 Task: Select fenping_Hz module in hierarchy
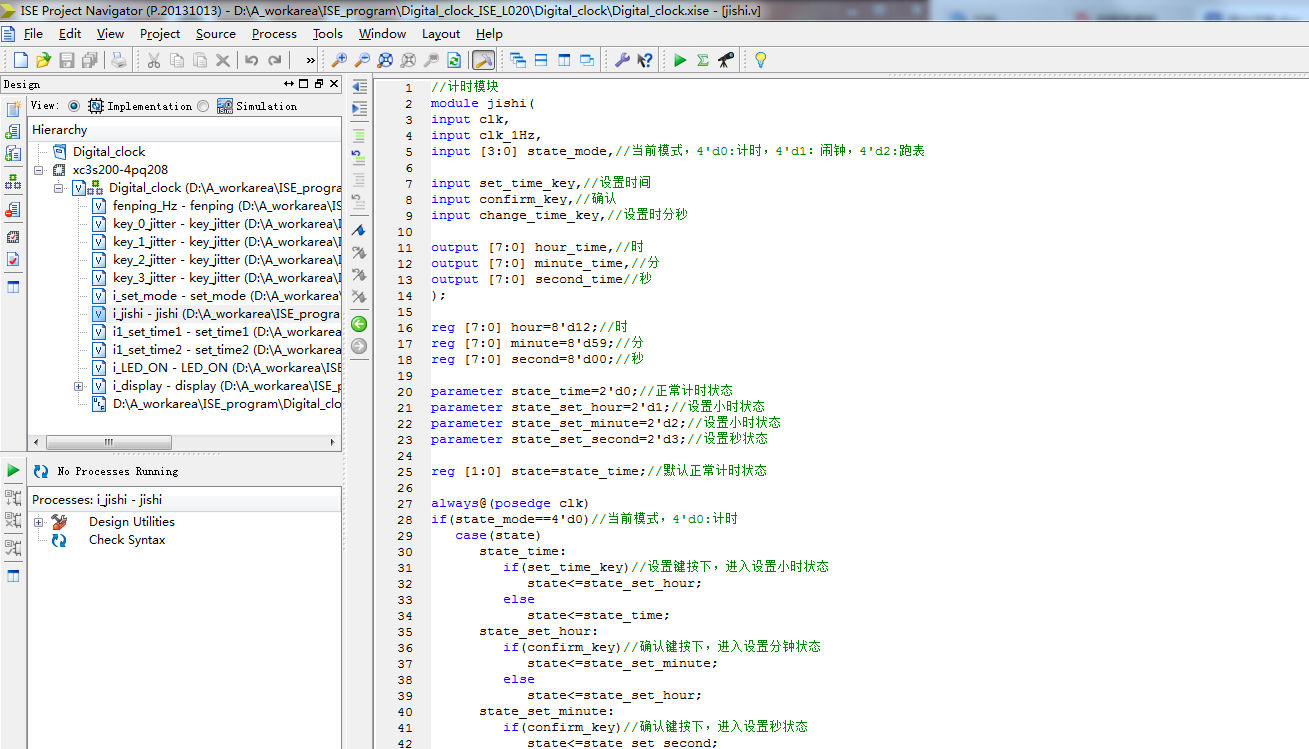(144, 206)
